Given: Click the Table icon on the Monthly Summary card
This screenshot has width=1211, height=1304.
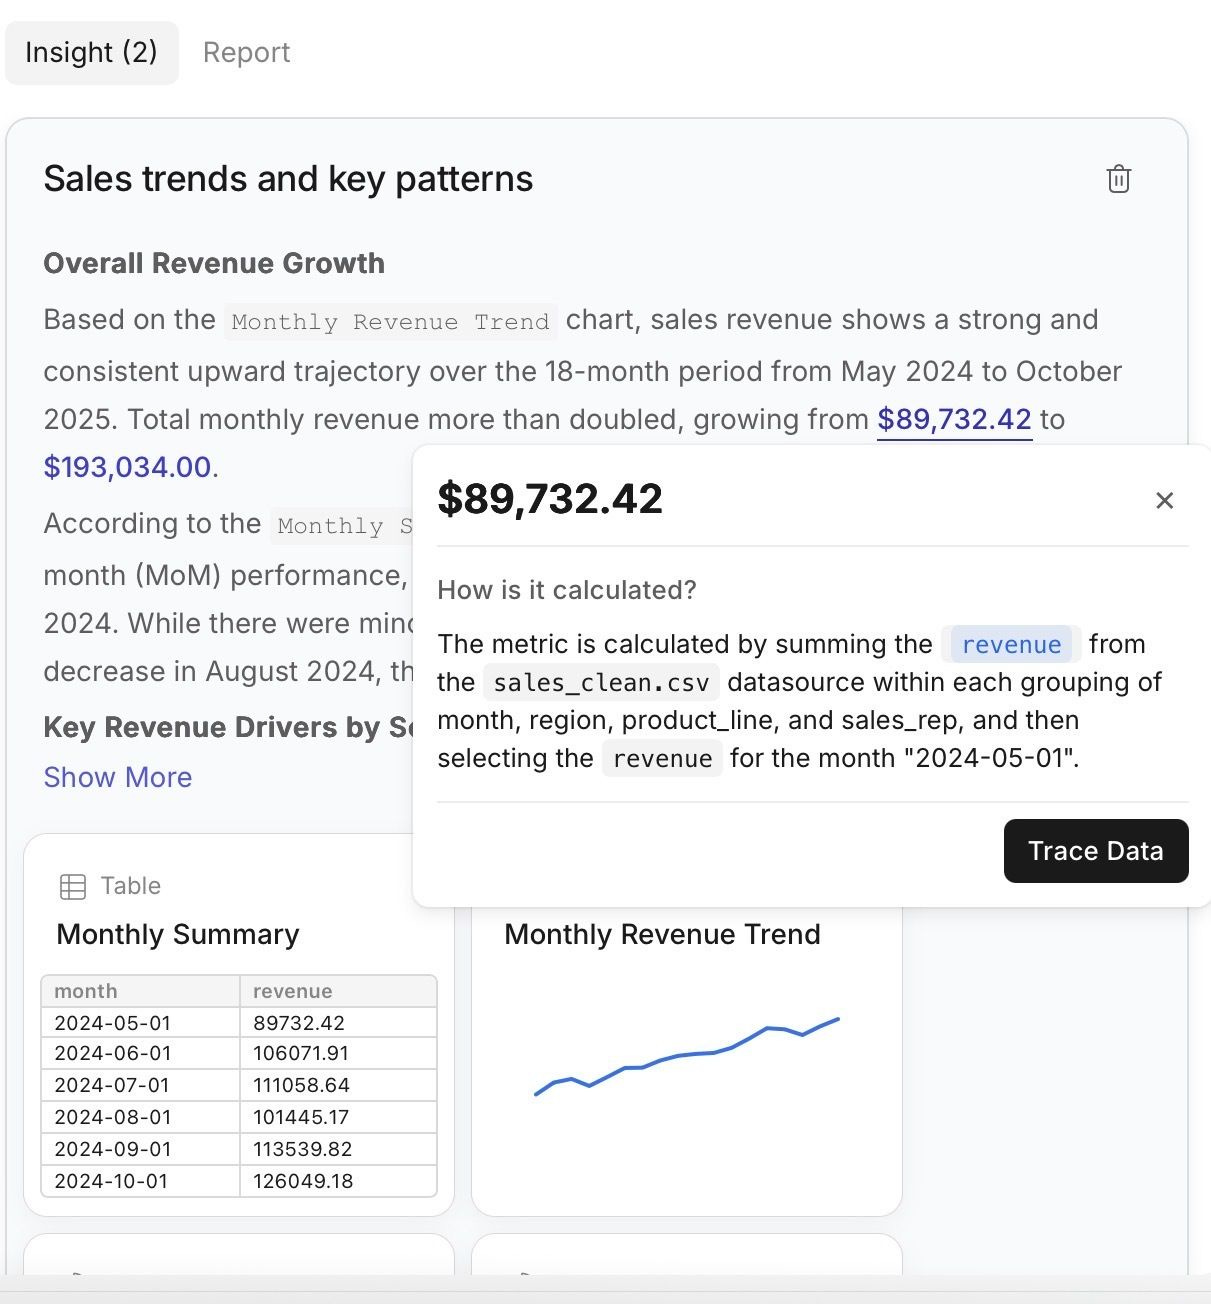Looking at the screenshot, I should 73,886.
